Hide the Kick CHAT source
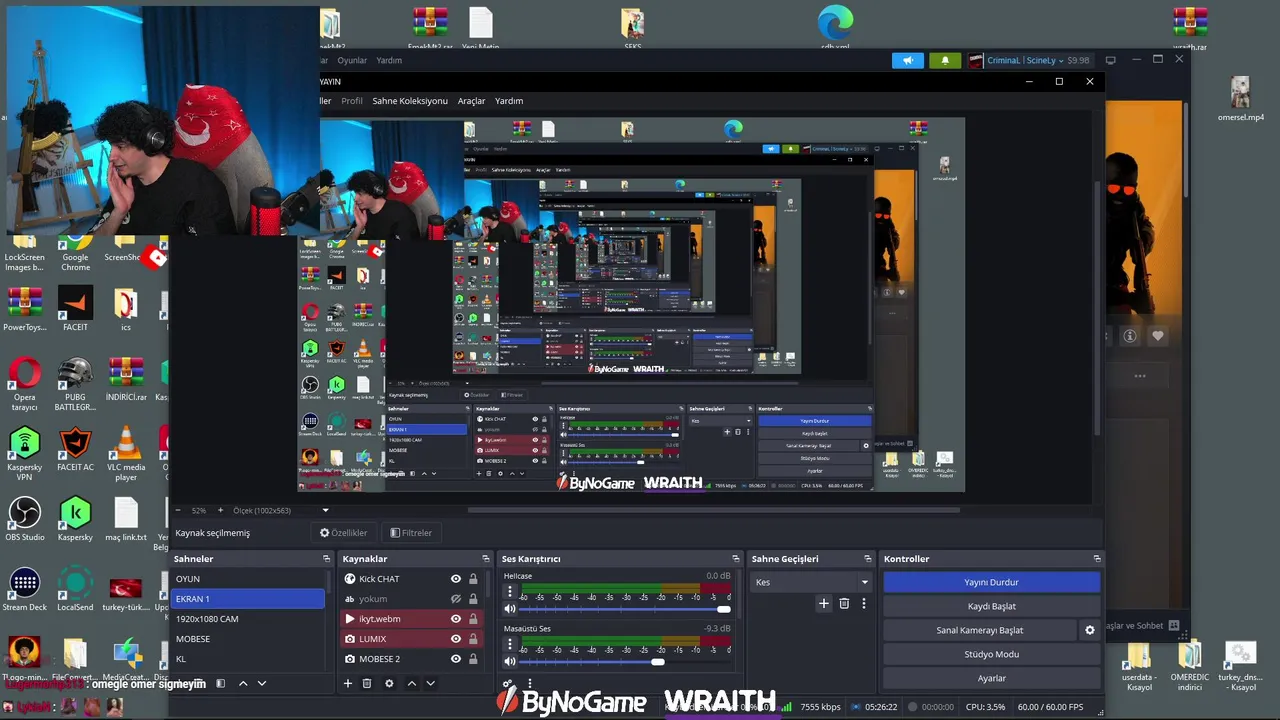Screen dimensions: 1280x720 (x=456, y=579)
